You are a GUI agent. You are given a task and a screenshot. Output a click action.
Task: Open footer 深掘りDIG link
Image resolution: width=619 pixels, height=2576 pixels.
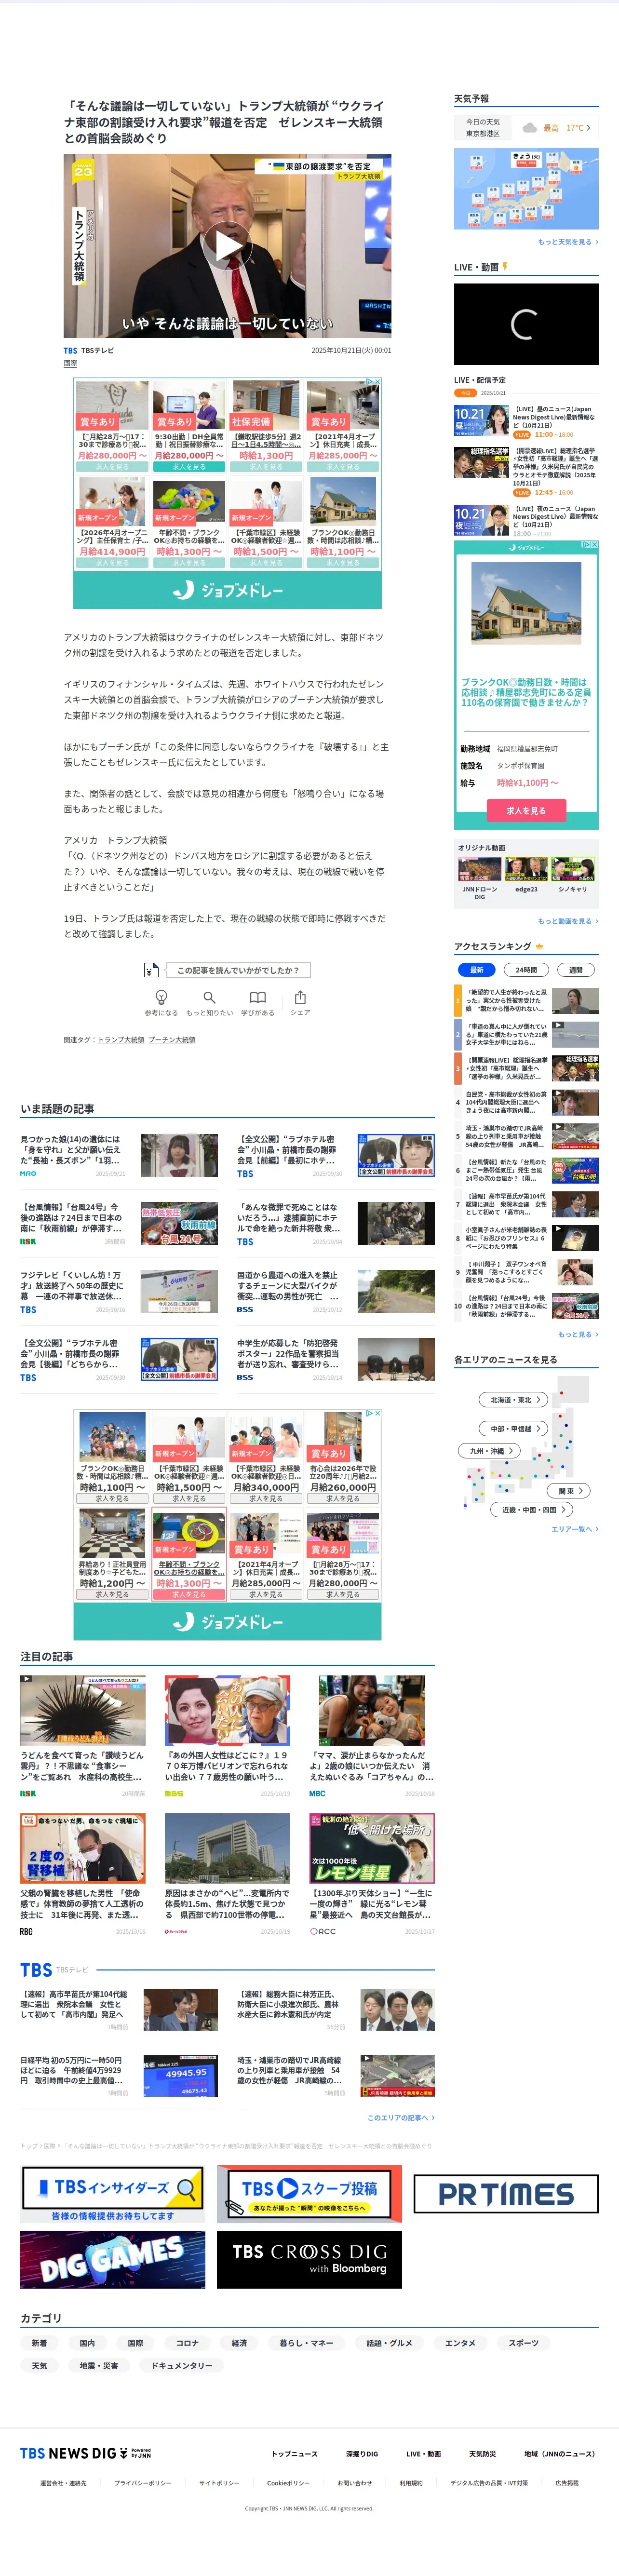click(x=362, y=2453)
